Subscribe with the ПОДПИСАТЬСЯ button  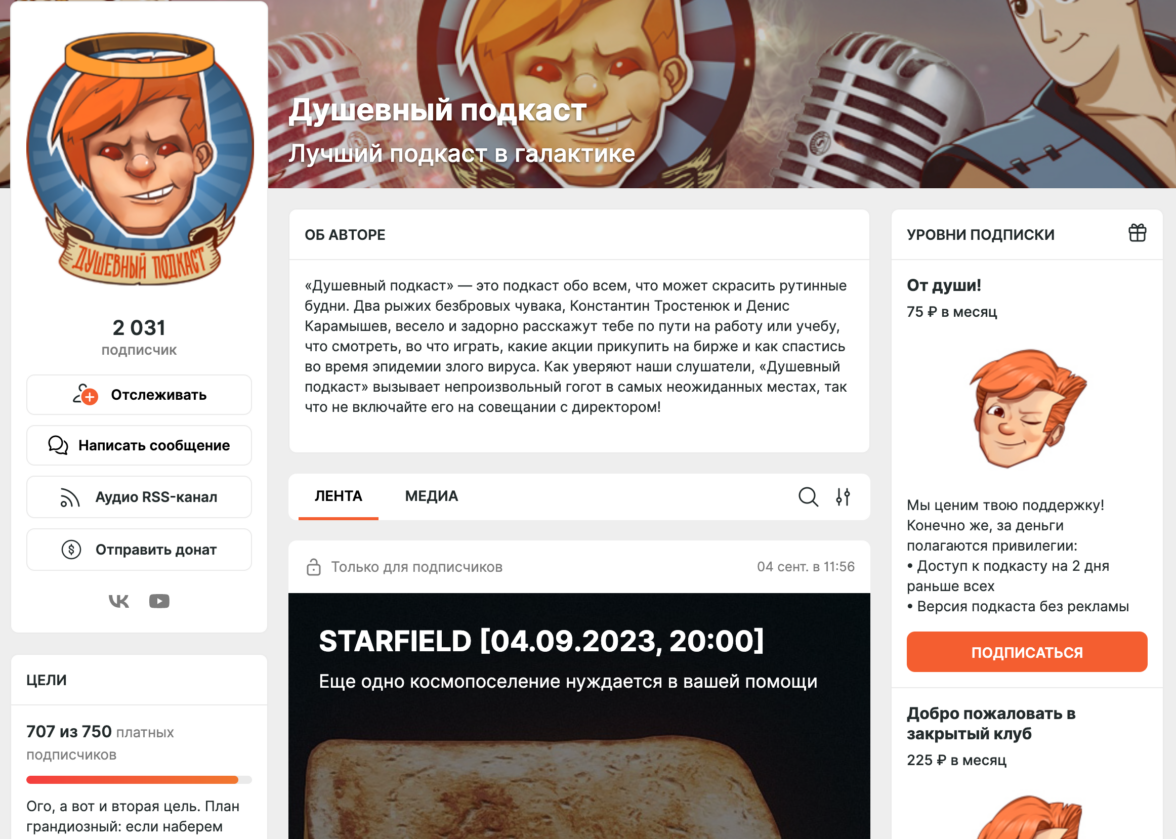[1027, 652]
